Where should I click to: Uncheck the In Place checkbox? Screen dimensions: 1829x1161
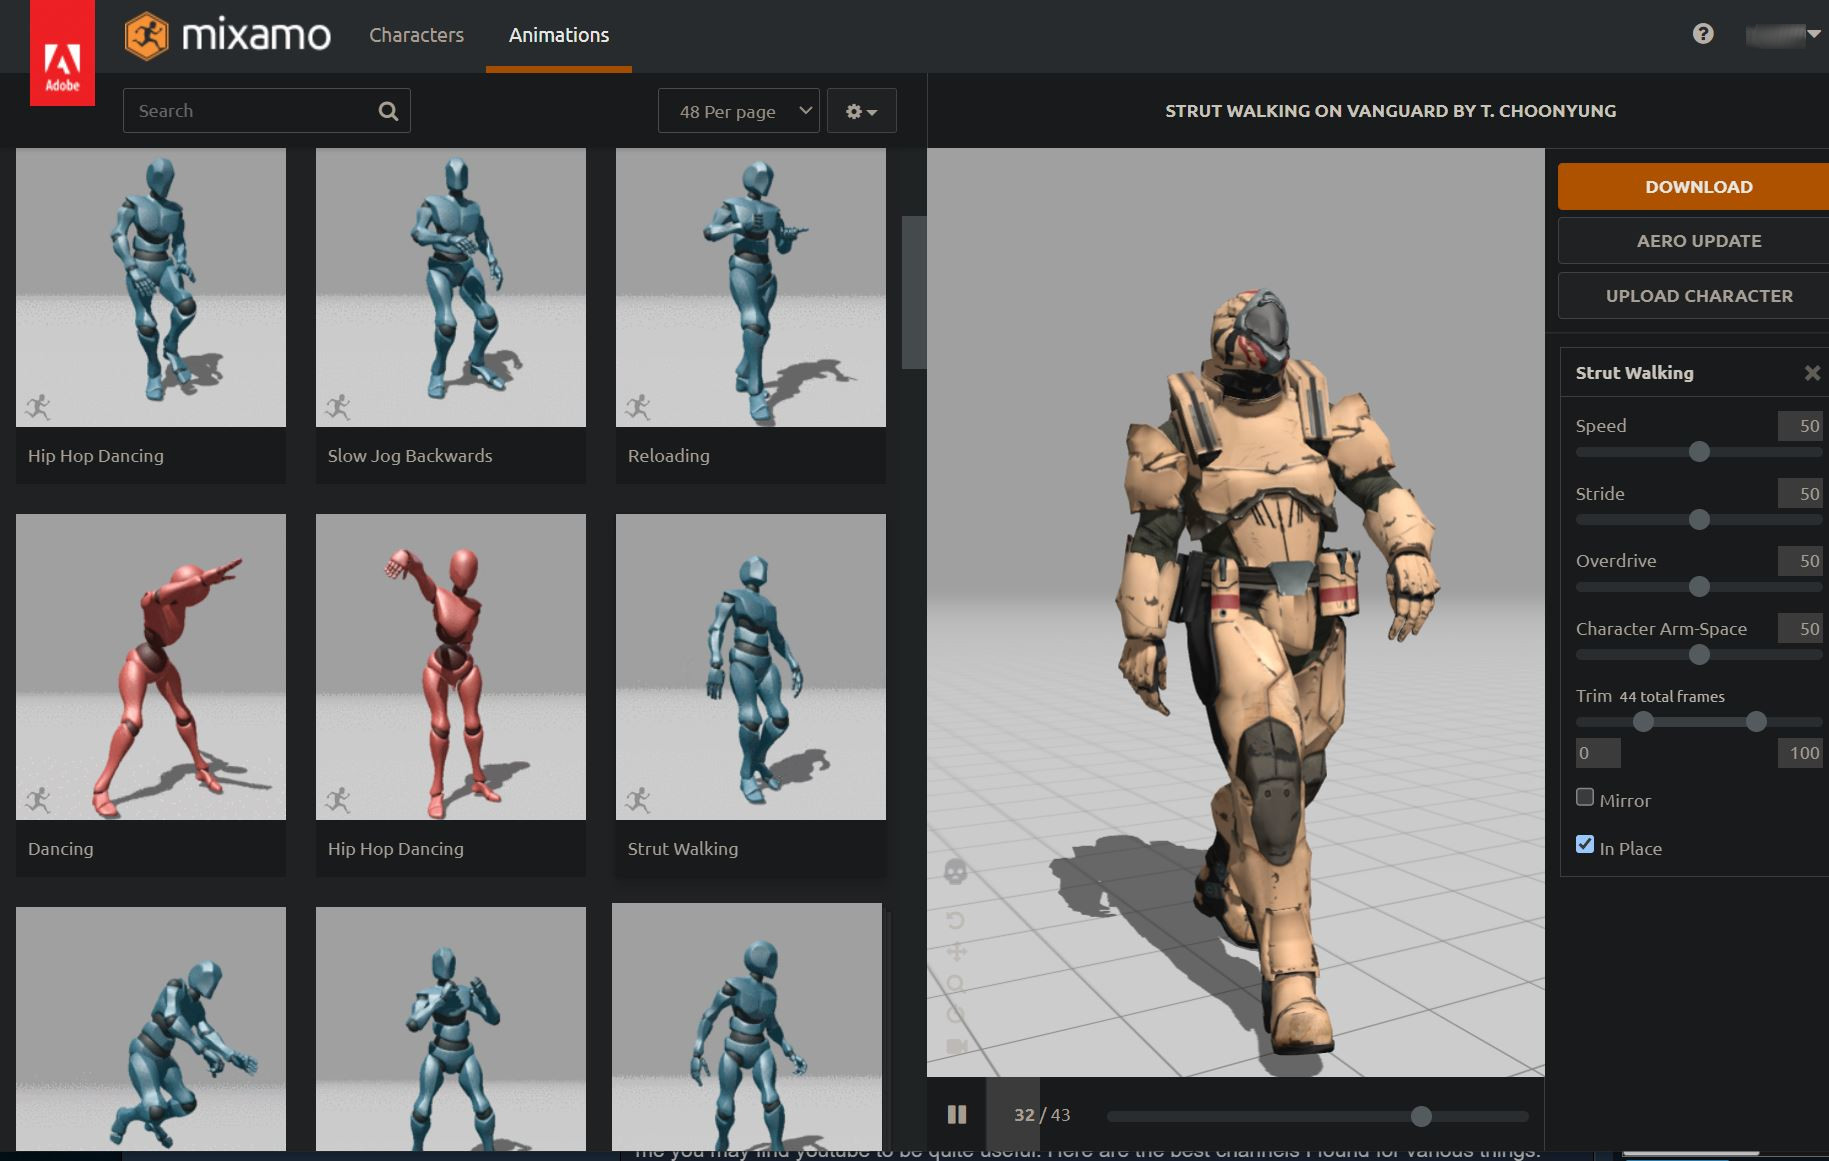pyautogui.click(x=1585, y=844)
